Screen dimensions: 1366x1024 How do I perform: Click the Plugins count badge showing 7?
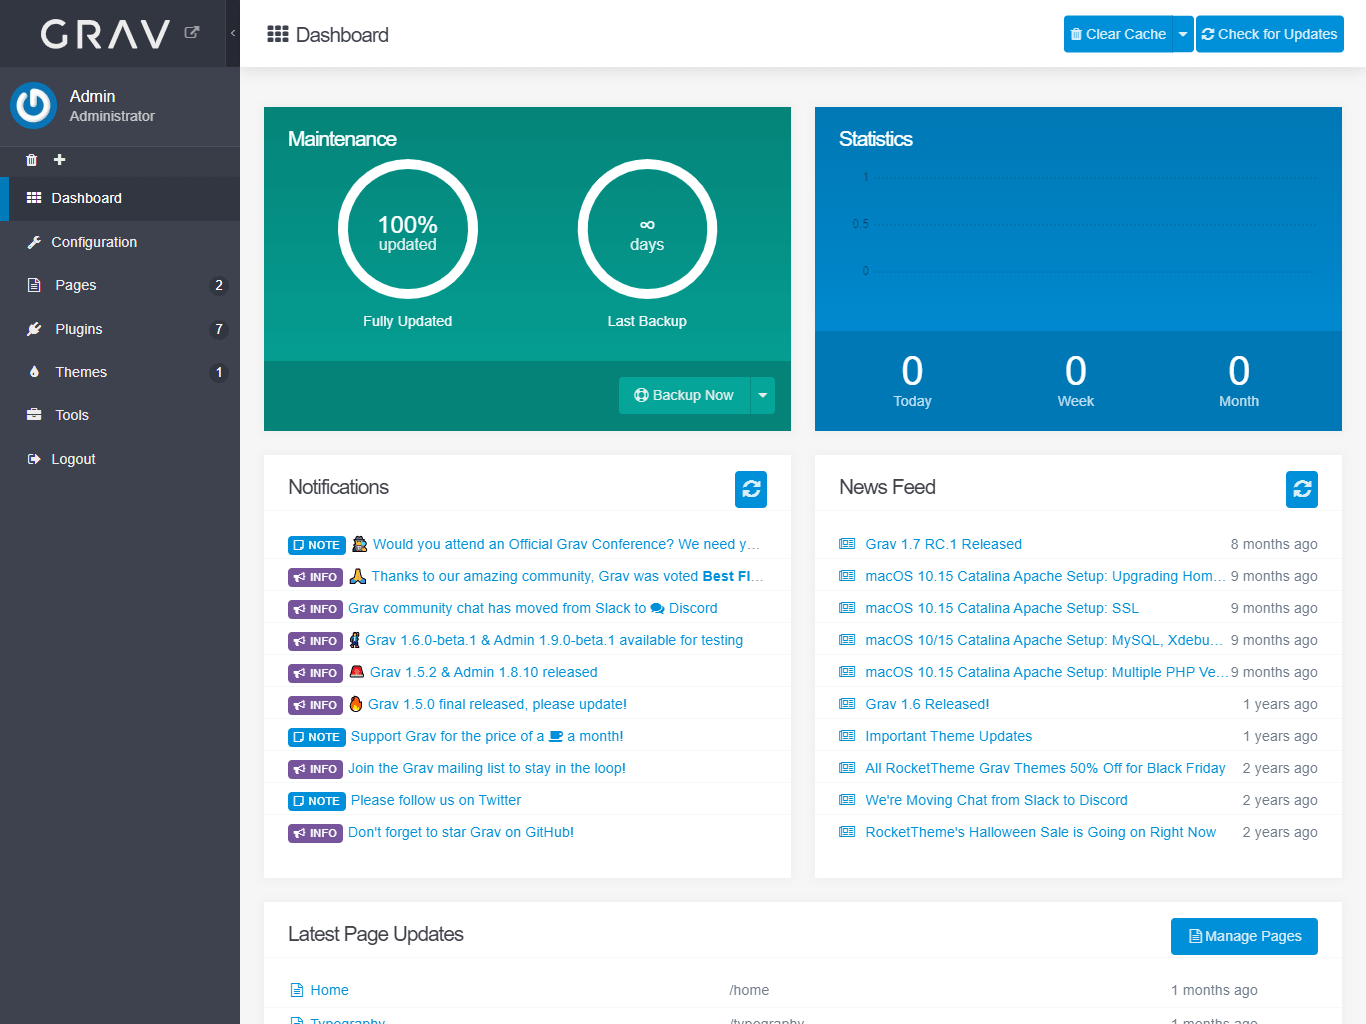pos(219,329)
